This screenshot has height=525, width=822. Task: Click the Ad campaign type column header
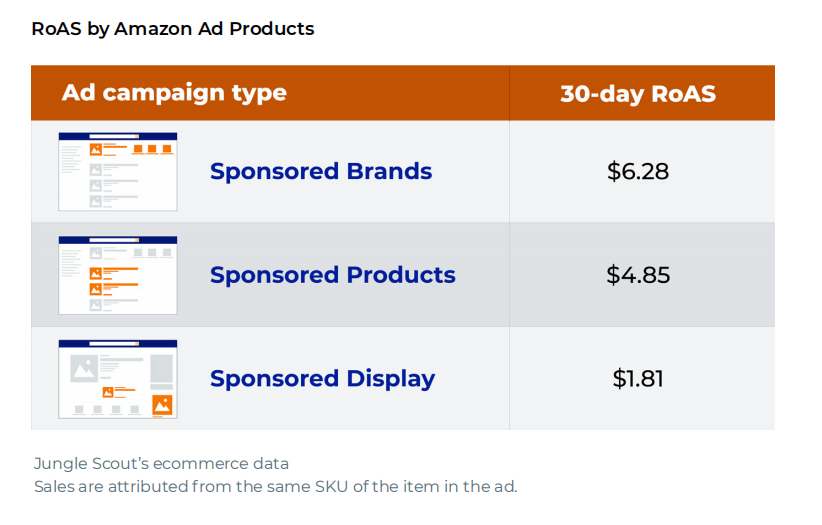pos(174,93)
